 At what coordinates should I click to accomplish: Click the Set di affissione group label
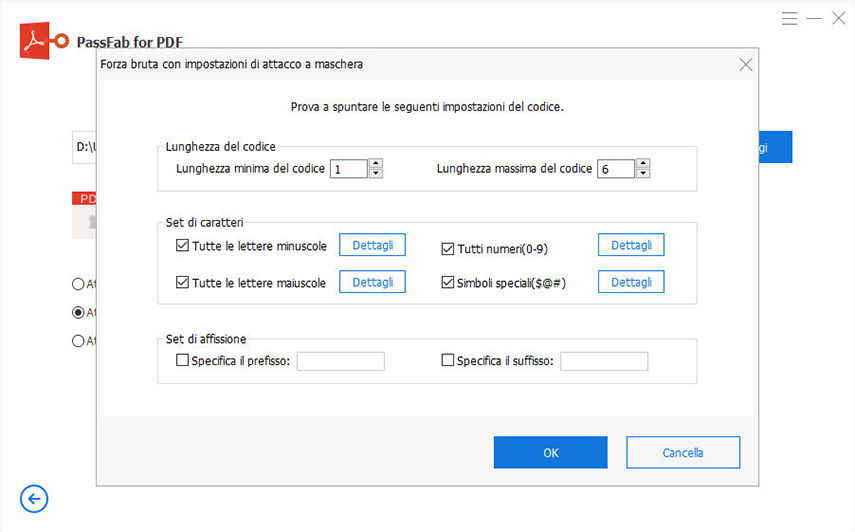pos(206,339)
